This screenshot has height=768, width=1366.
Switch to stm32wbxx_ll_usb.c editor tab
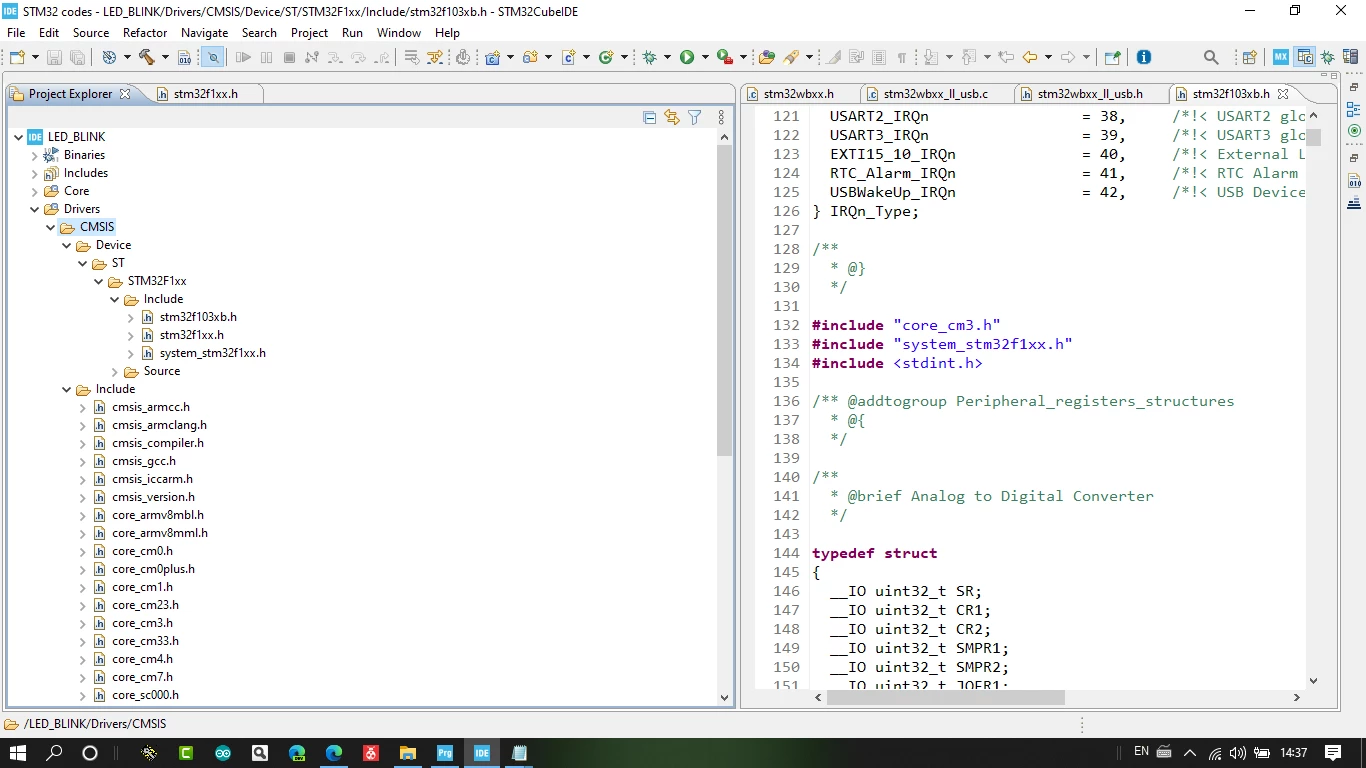[935, 94]
